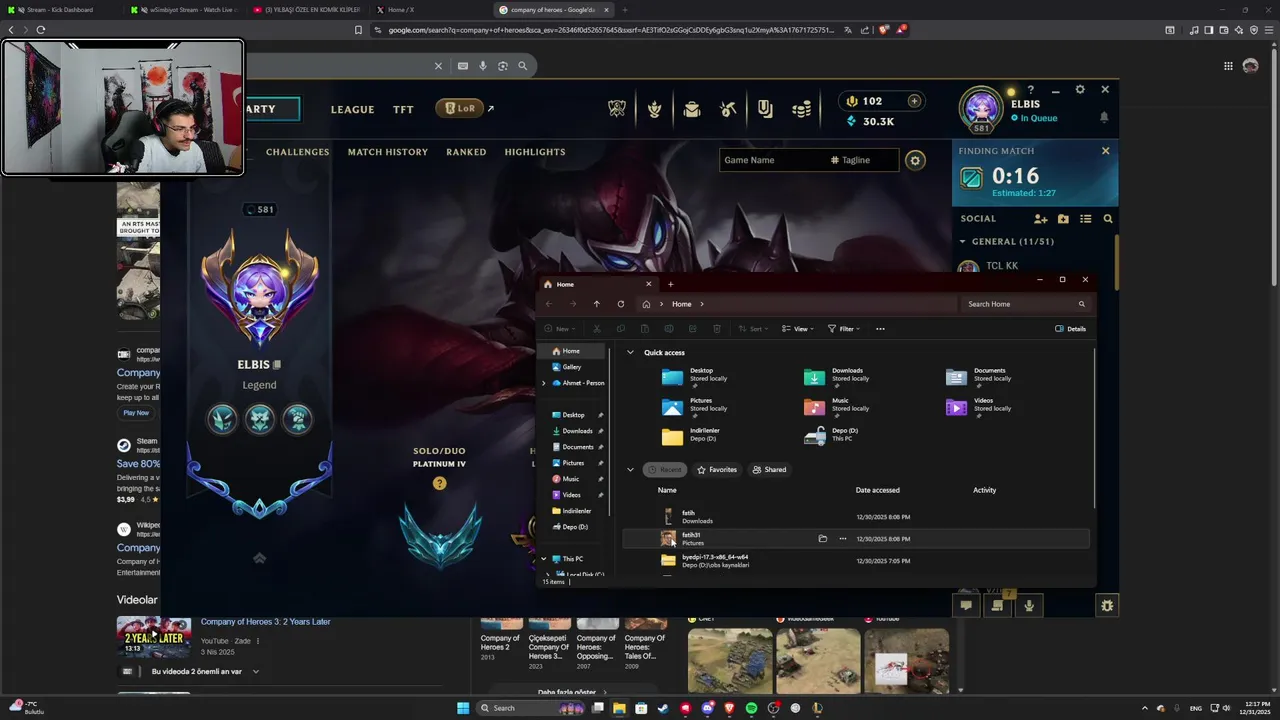This screenshot has width=1280, height=720.
Task: Collapse the Recent files section chevron
Action: 630,470
